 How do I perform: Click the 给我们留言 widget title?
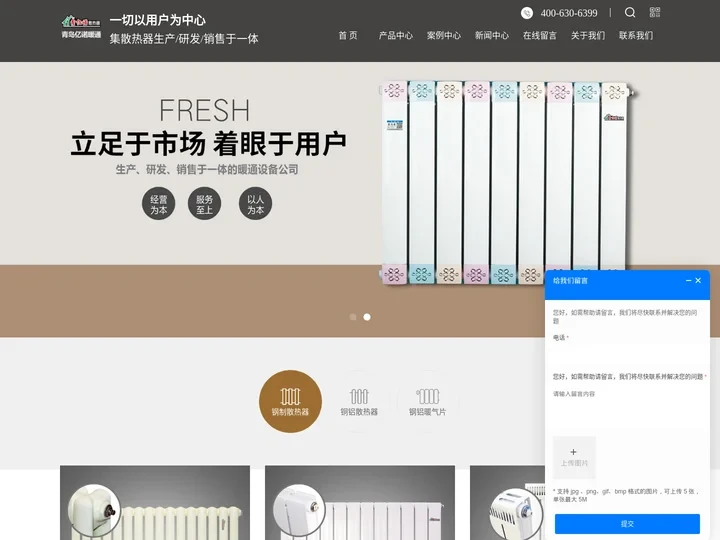(570, 281)
